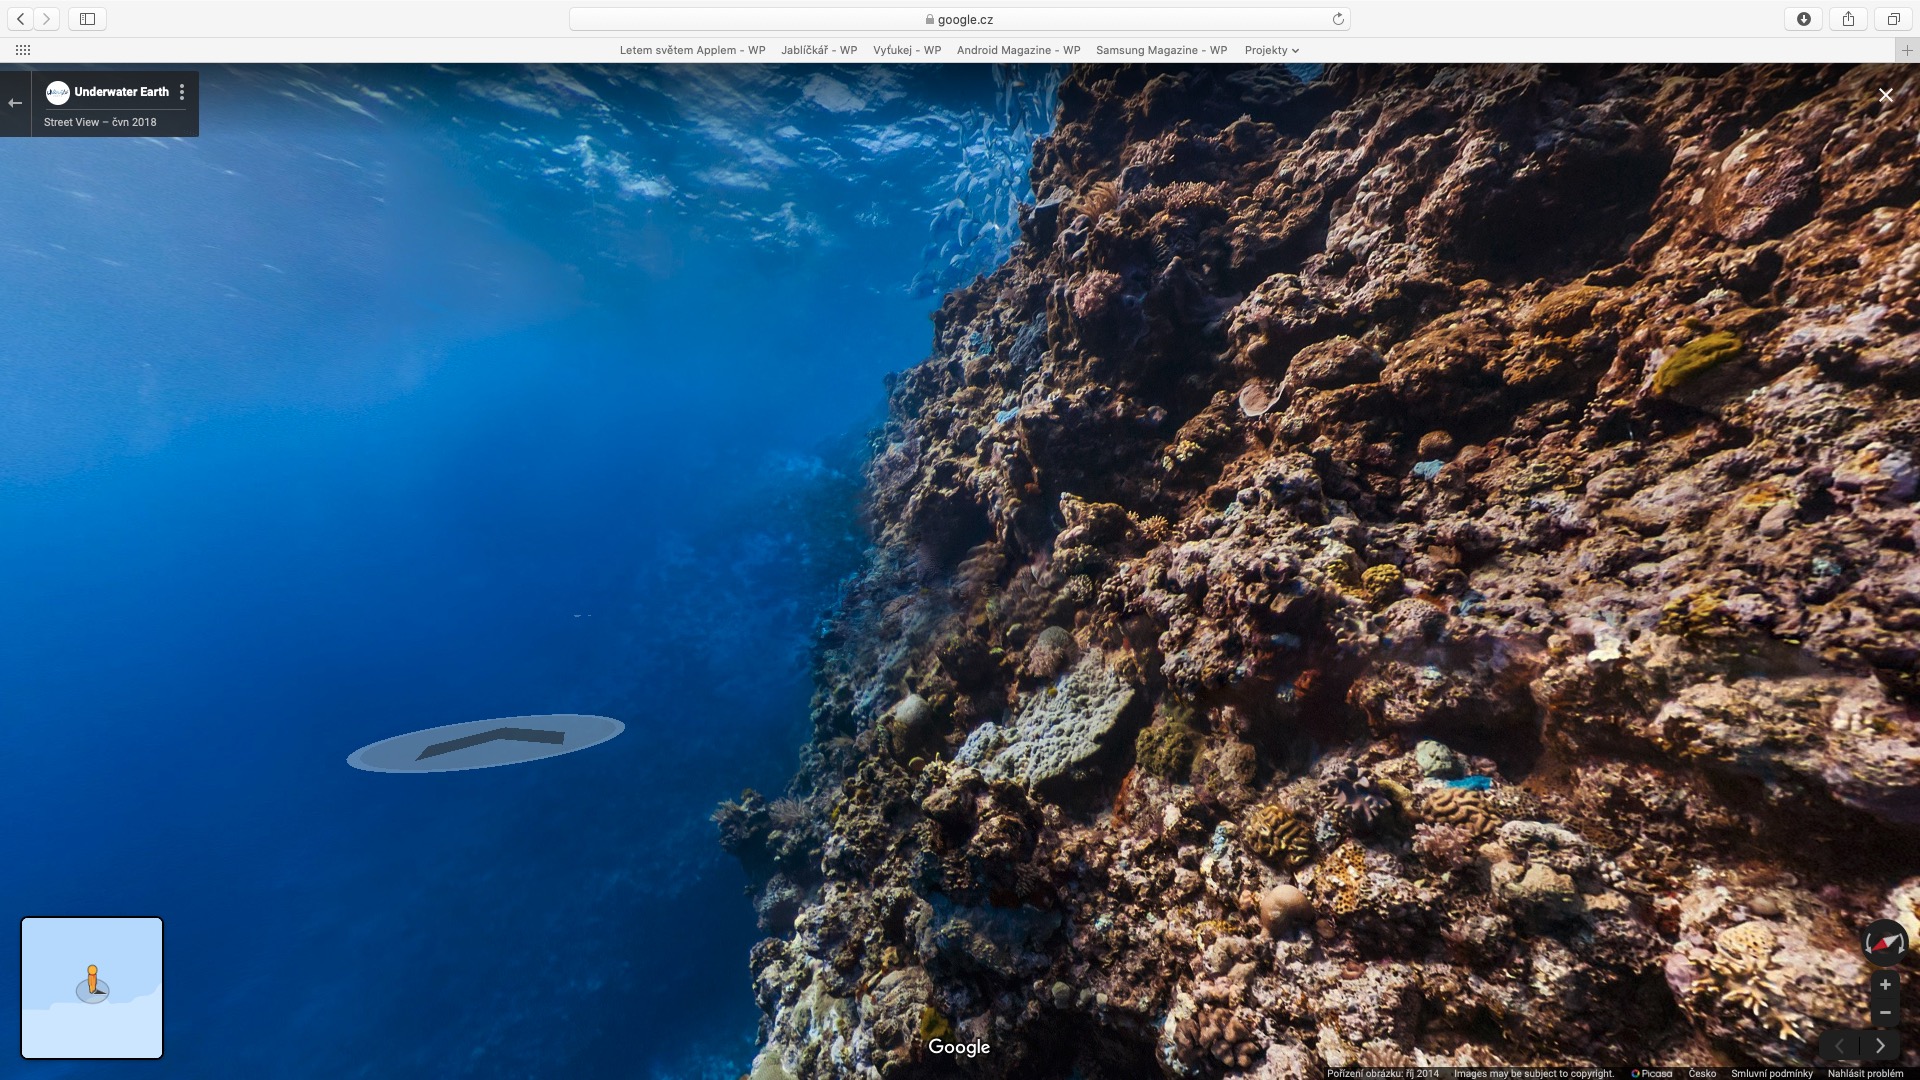
Task: Open Safari downloads list
Action: tap(1804, 19)
